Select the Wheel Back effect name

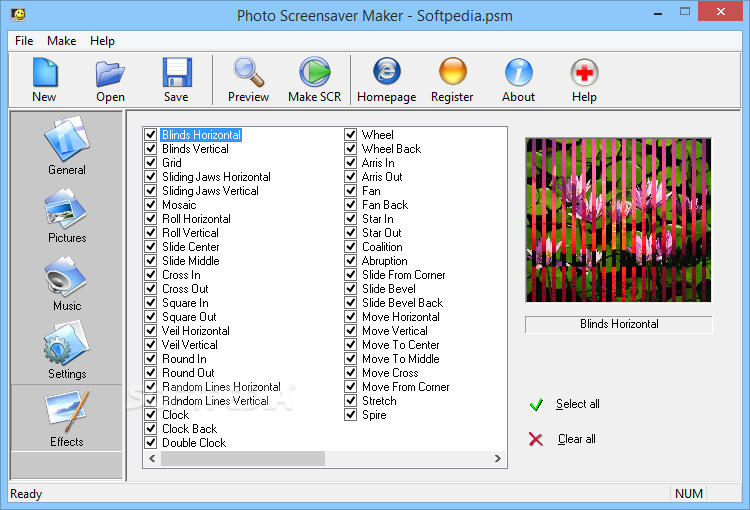[x=391, y=148]
